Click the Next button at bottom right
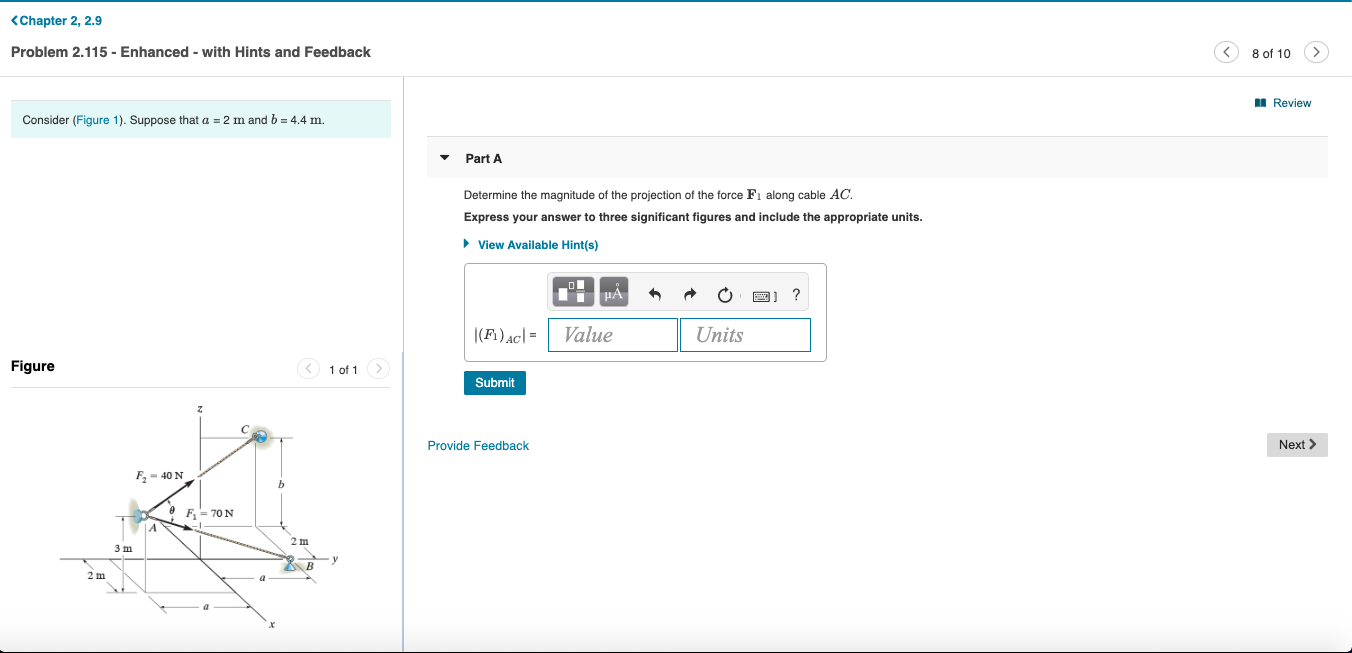The height and width of the screenshot is (653, 1352). (x=1297, y=444)
